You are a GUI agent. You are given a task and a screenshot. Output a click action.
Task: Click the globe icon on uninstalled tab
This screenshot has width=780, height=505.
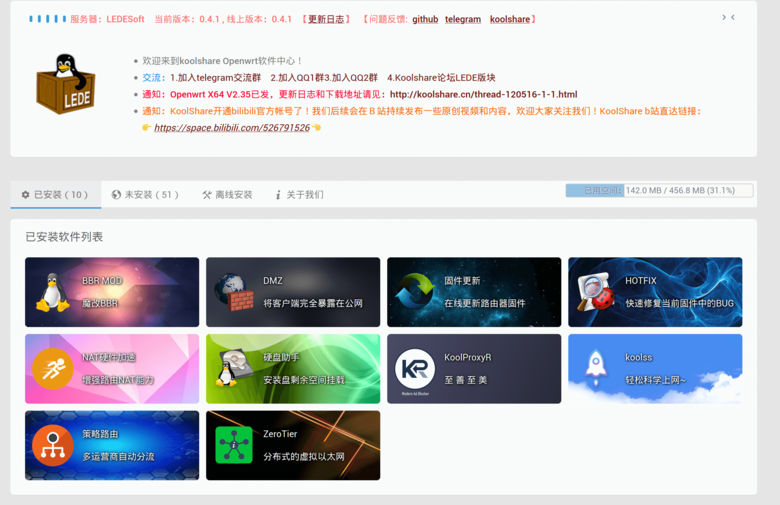116,195
